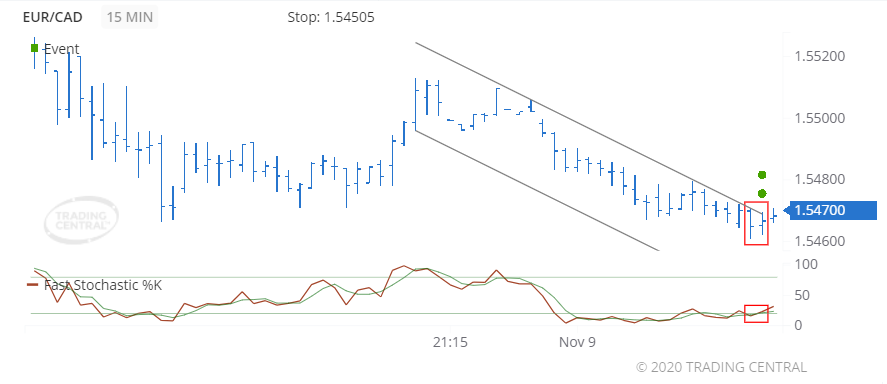Click the upper green event dot
Image resolution: width=887 pixels, height=384 pixels.
pyautogui.click(x=762, y=175)
